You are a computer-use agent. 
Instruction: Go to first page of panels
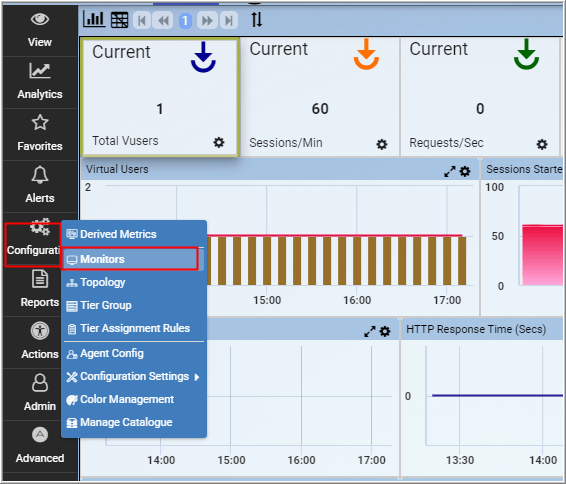coord(142,20)
